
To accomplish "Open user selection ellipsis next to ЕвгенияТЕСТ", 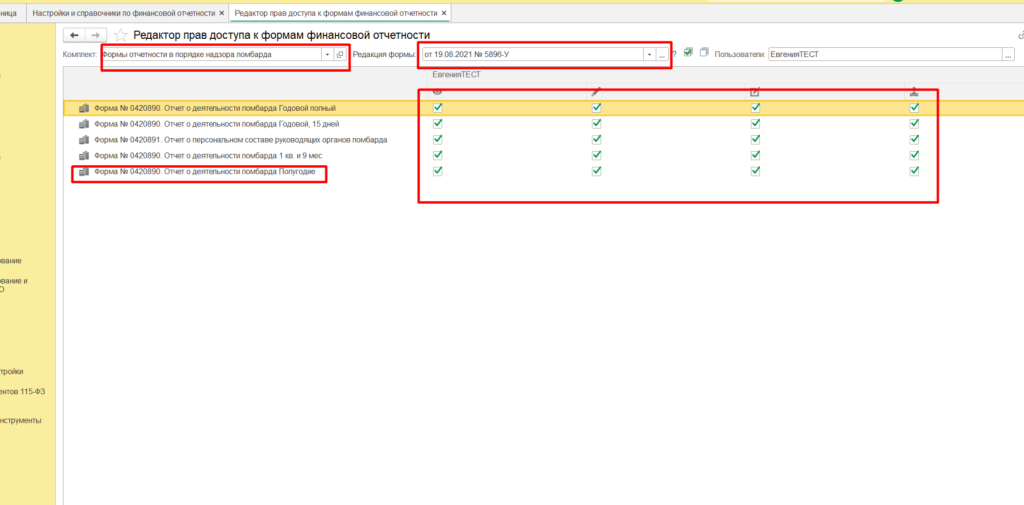I will pos(1008,54).
